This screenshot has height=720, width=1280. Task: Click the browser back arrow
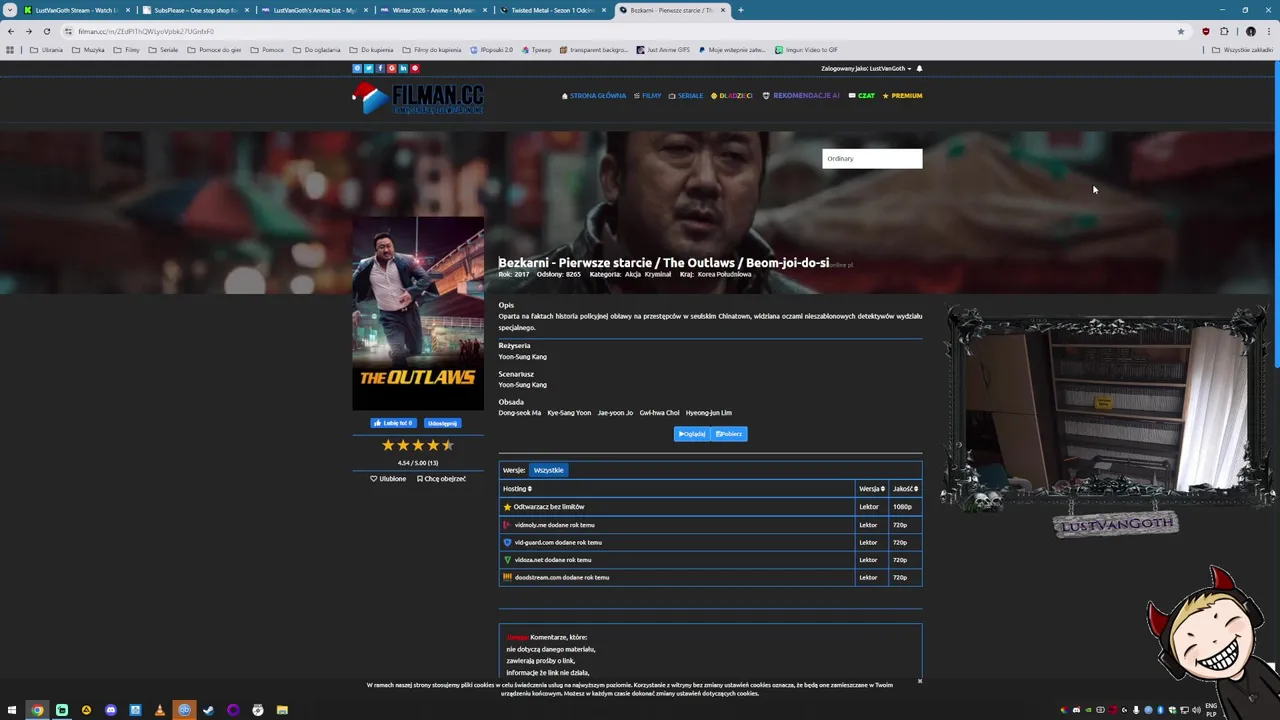(11, 31)
